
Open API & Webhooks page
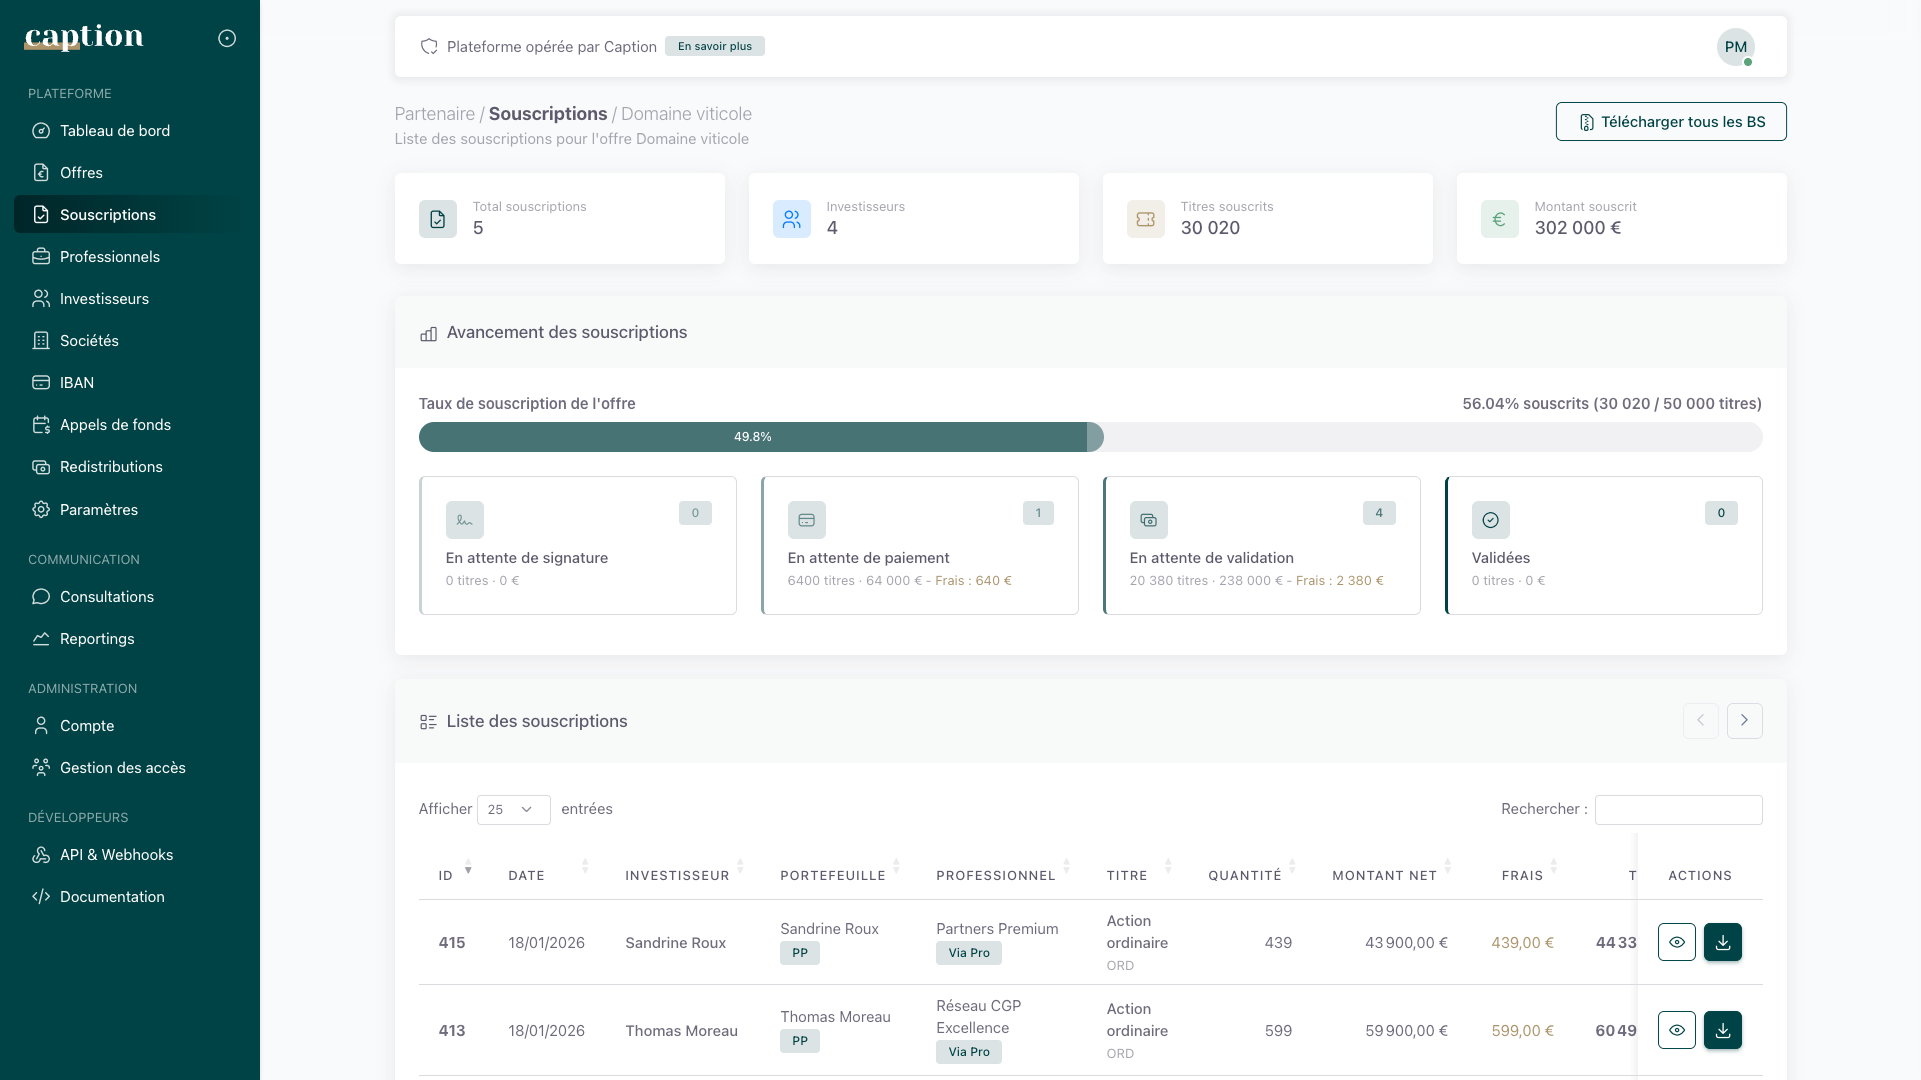[x=116, y=855]
